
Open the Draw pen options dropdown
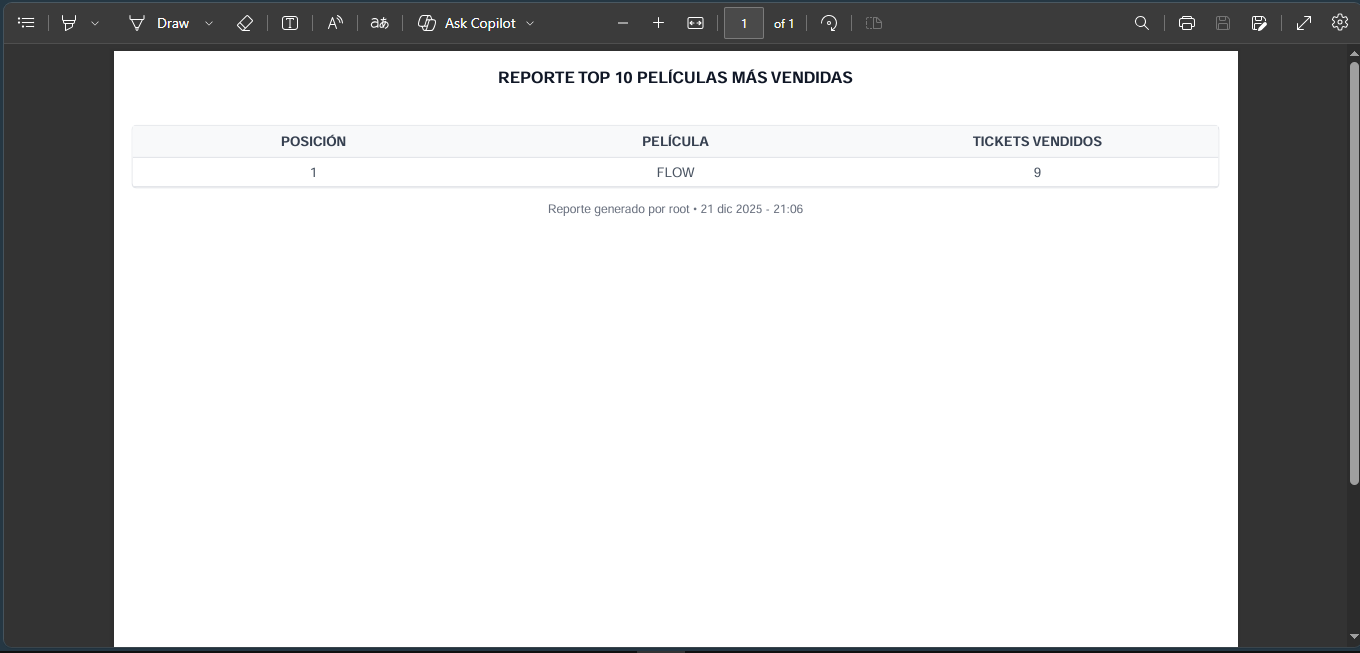209,23
